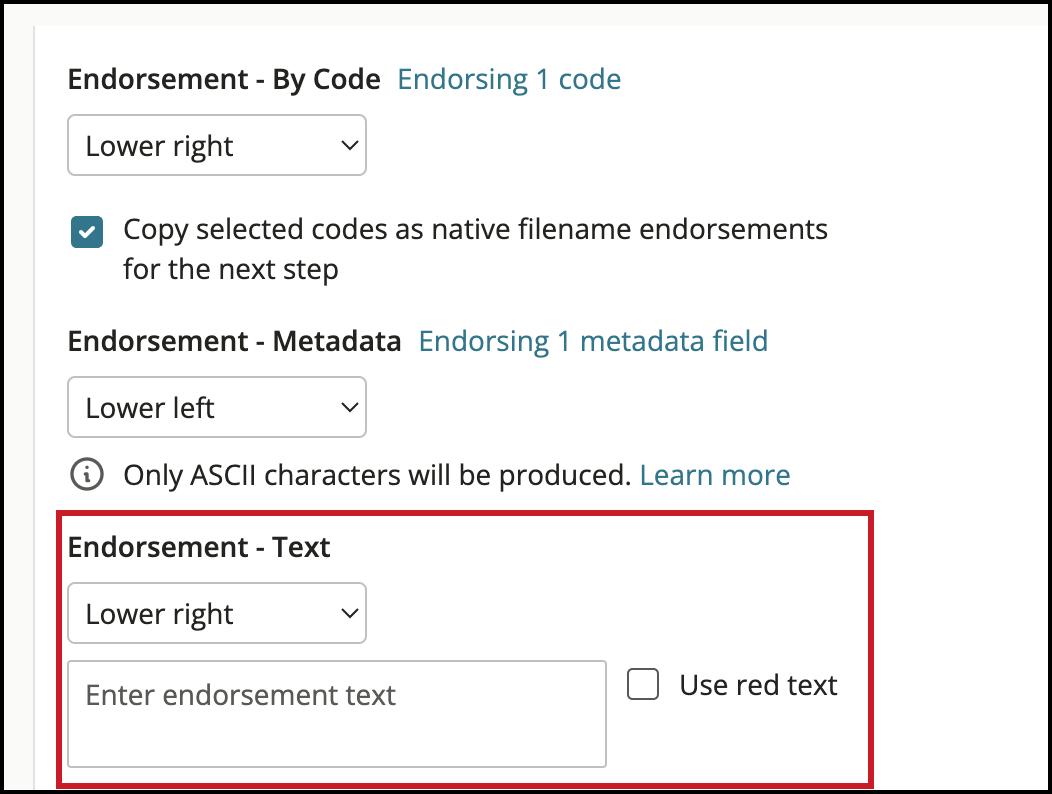Open 'Lower right' dropdown under Endorsement - By Code
The height and width of the screenshot is (794, 1052).
[x=217, y=145]
